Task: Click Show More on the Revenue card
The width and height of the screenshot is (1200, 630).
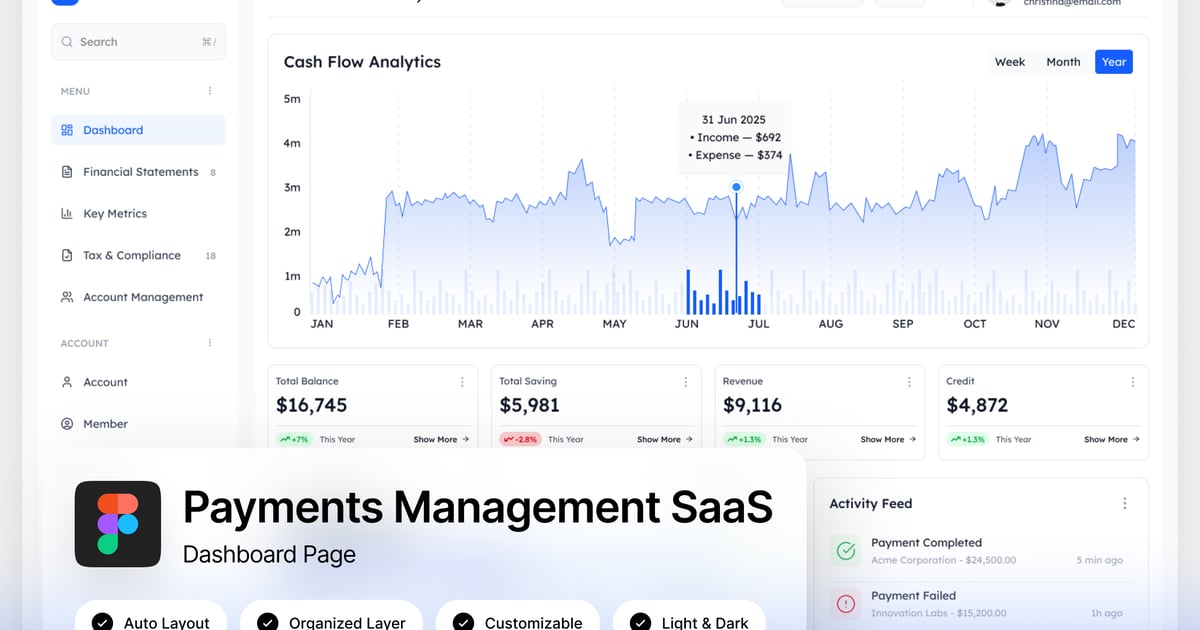Action: pos(883,439)
